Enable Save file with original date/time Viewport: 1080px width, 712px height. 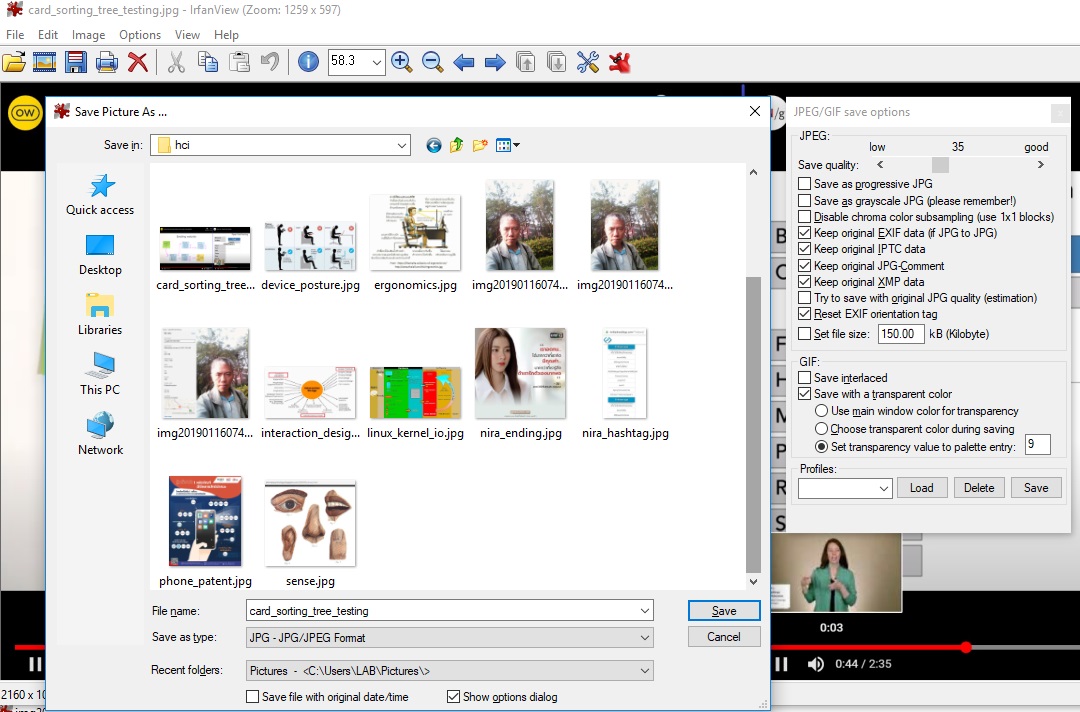click(253, 697)
